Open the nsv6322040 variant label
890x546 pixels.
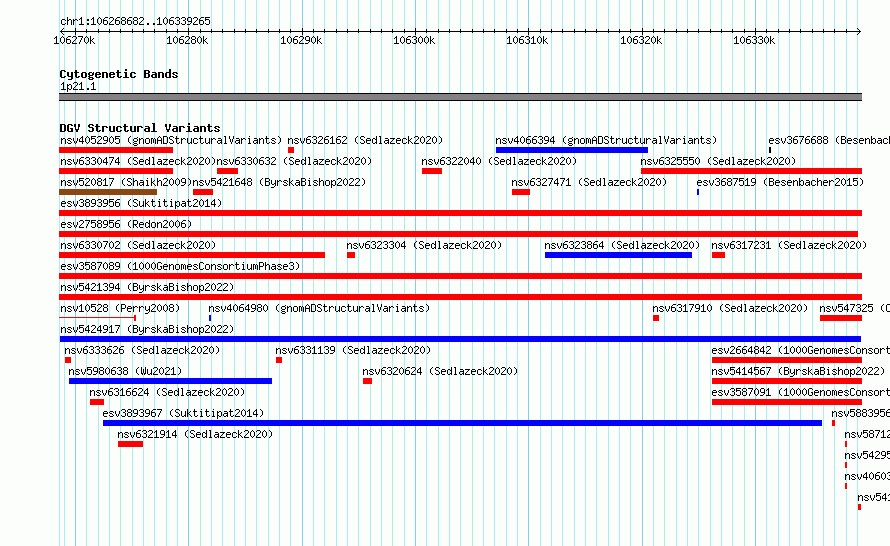(x=499, y=161)
